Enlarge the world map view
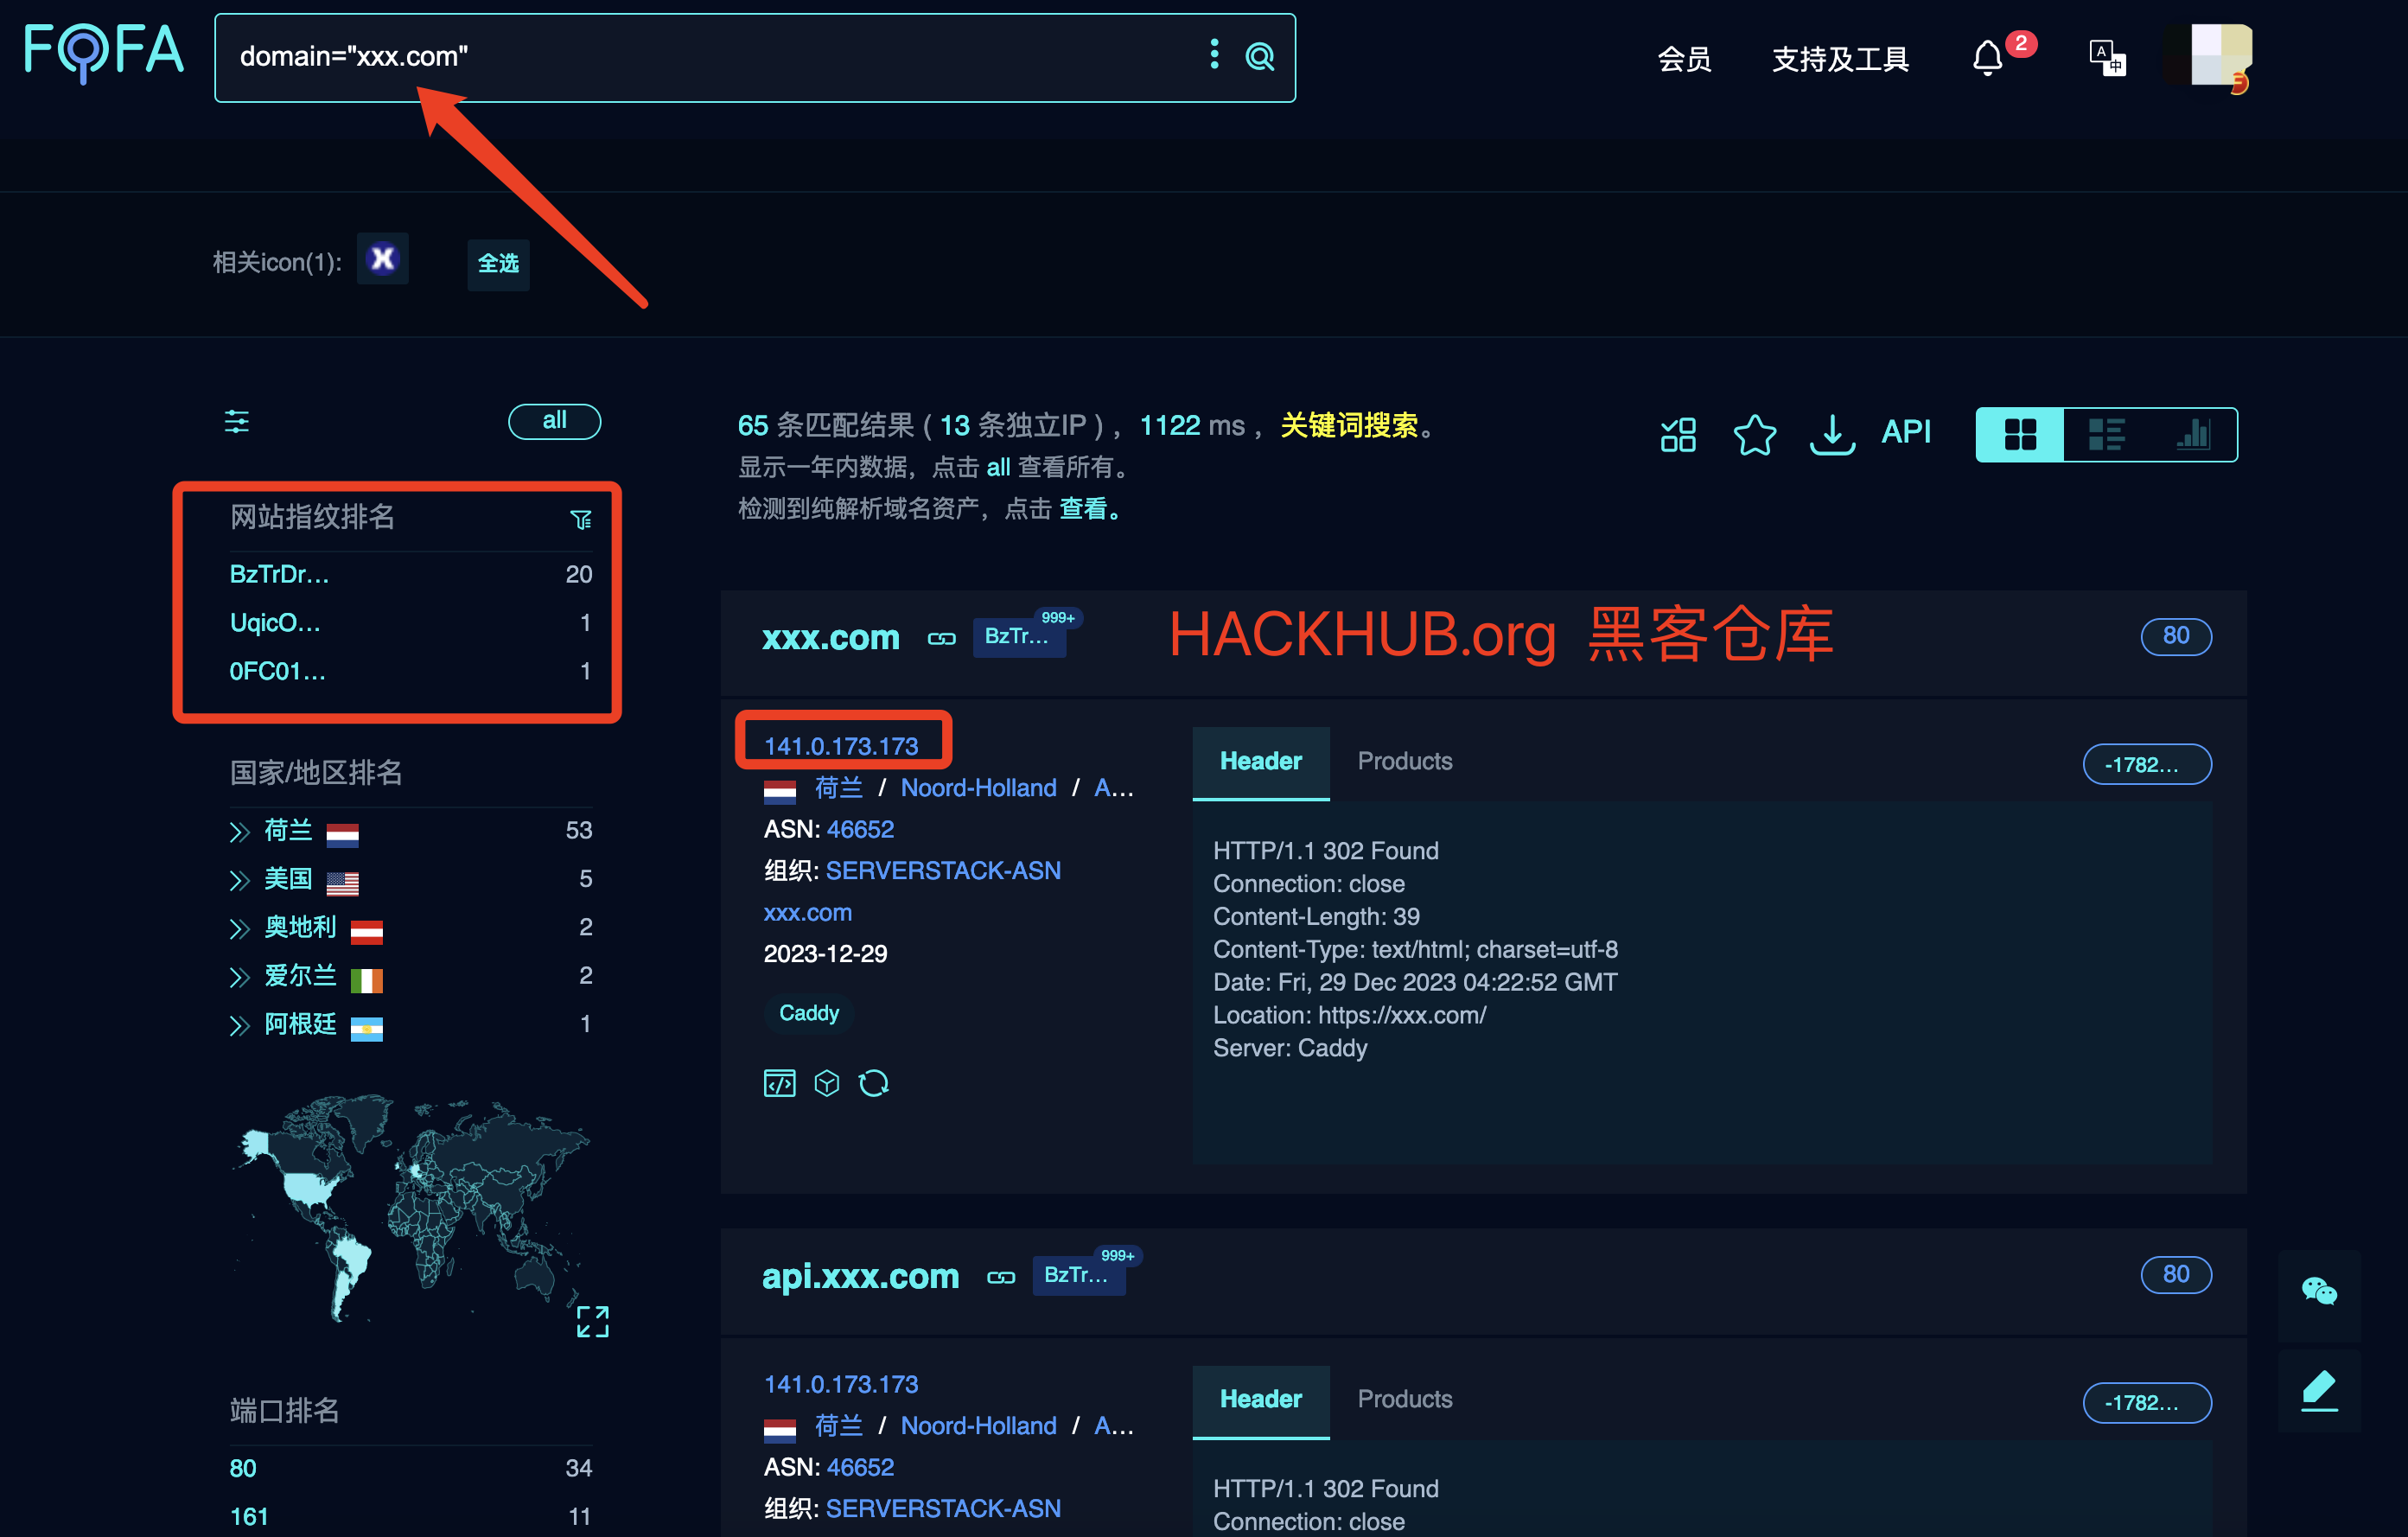 pyautogui.click(x=593, y=1321)
